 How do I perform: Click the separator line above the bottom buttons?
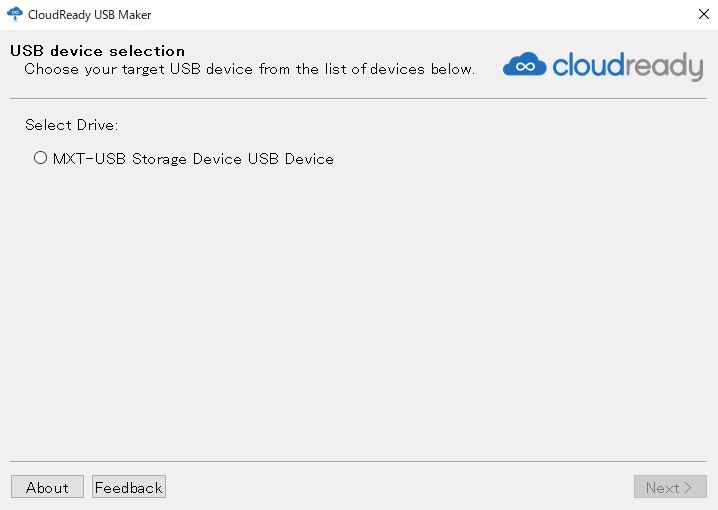tap(358, 461)
